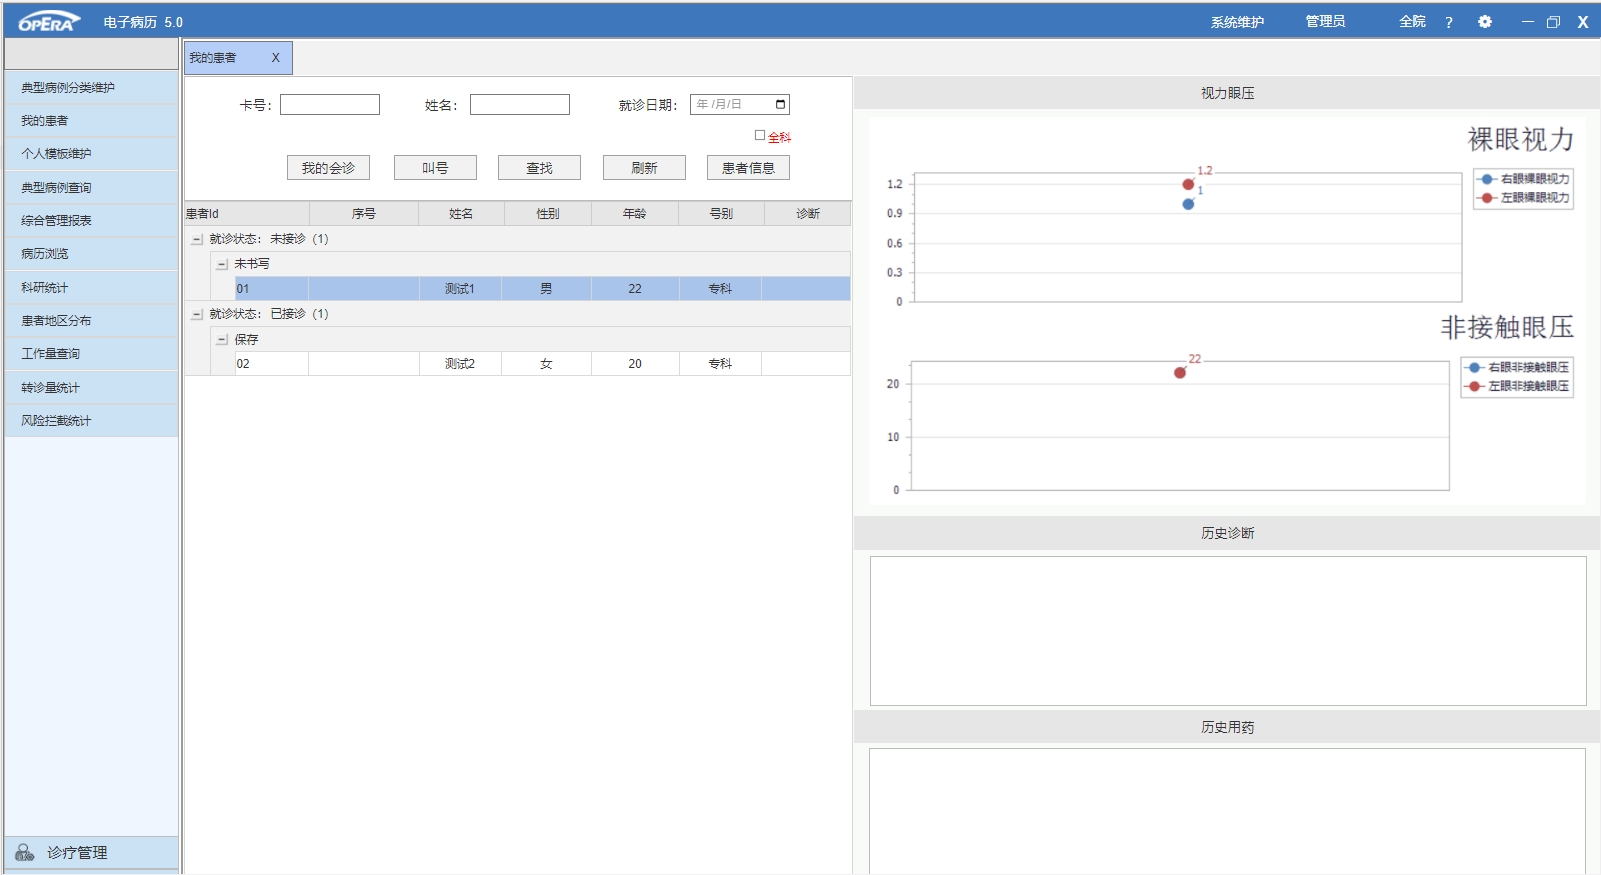Image resolution: width=1601 pixels, height=875 pixels.
Task: Open 风险拦截统计 sidebar item
Action: tap(91, 420)
